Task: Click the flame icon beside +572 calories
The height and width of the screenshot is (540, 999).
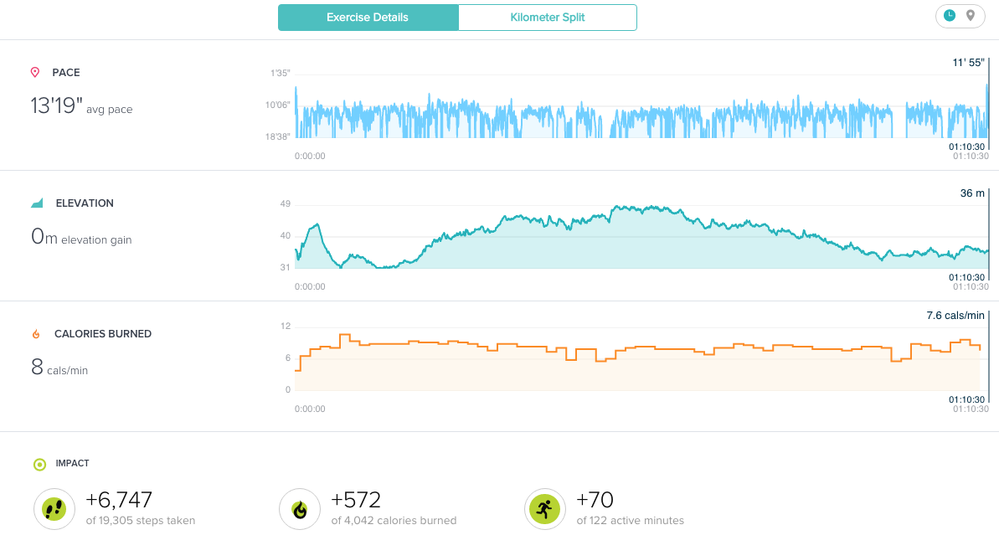Action: [299, 509]
